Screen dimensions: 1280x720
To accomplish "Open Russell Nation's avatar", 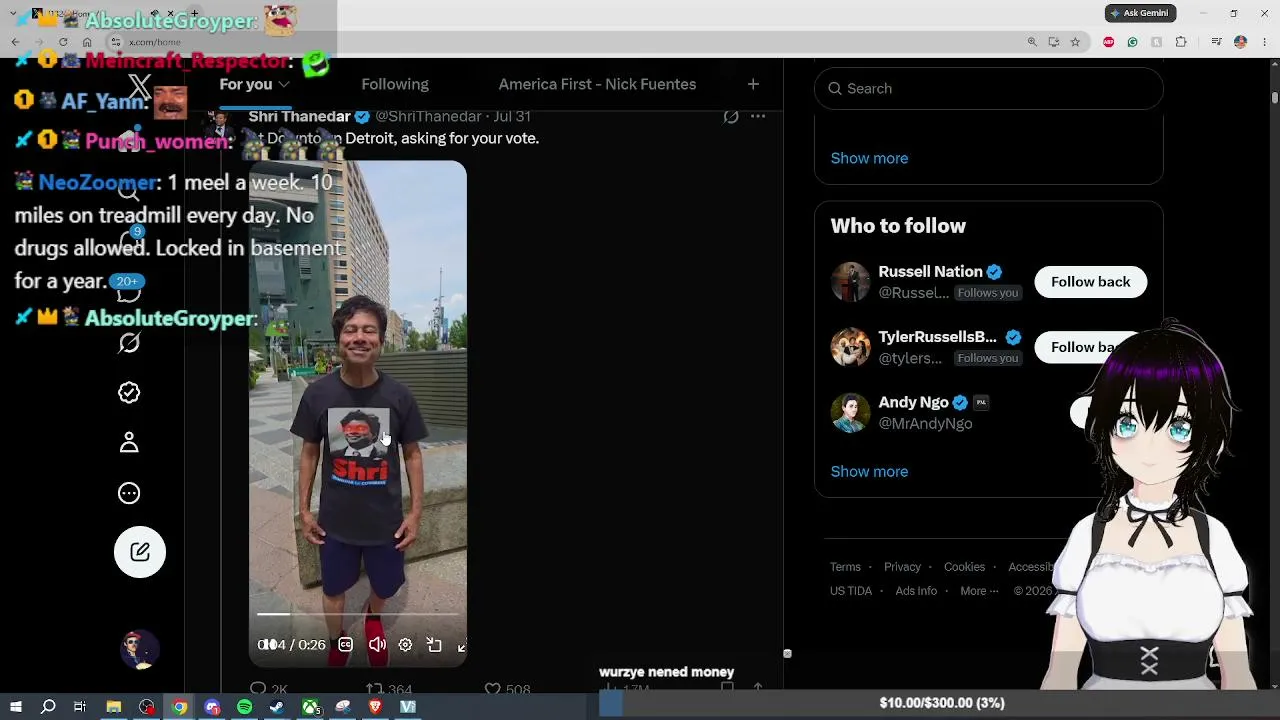I will click(x=850, y=282).
